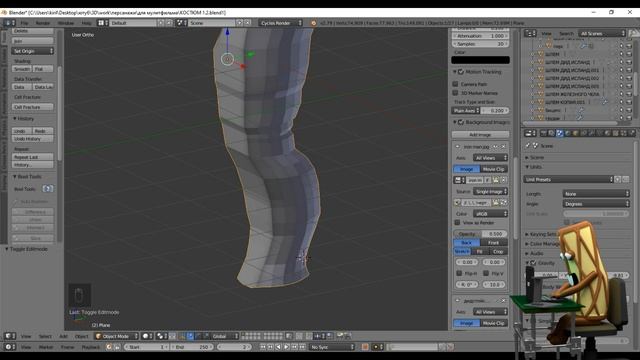The width and height of the screenshot is (640, 360).
Task: Open the Global transform orientation dropdown
Action: pos(224,336)
